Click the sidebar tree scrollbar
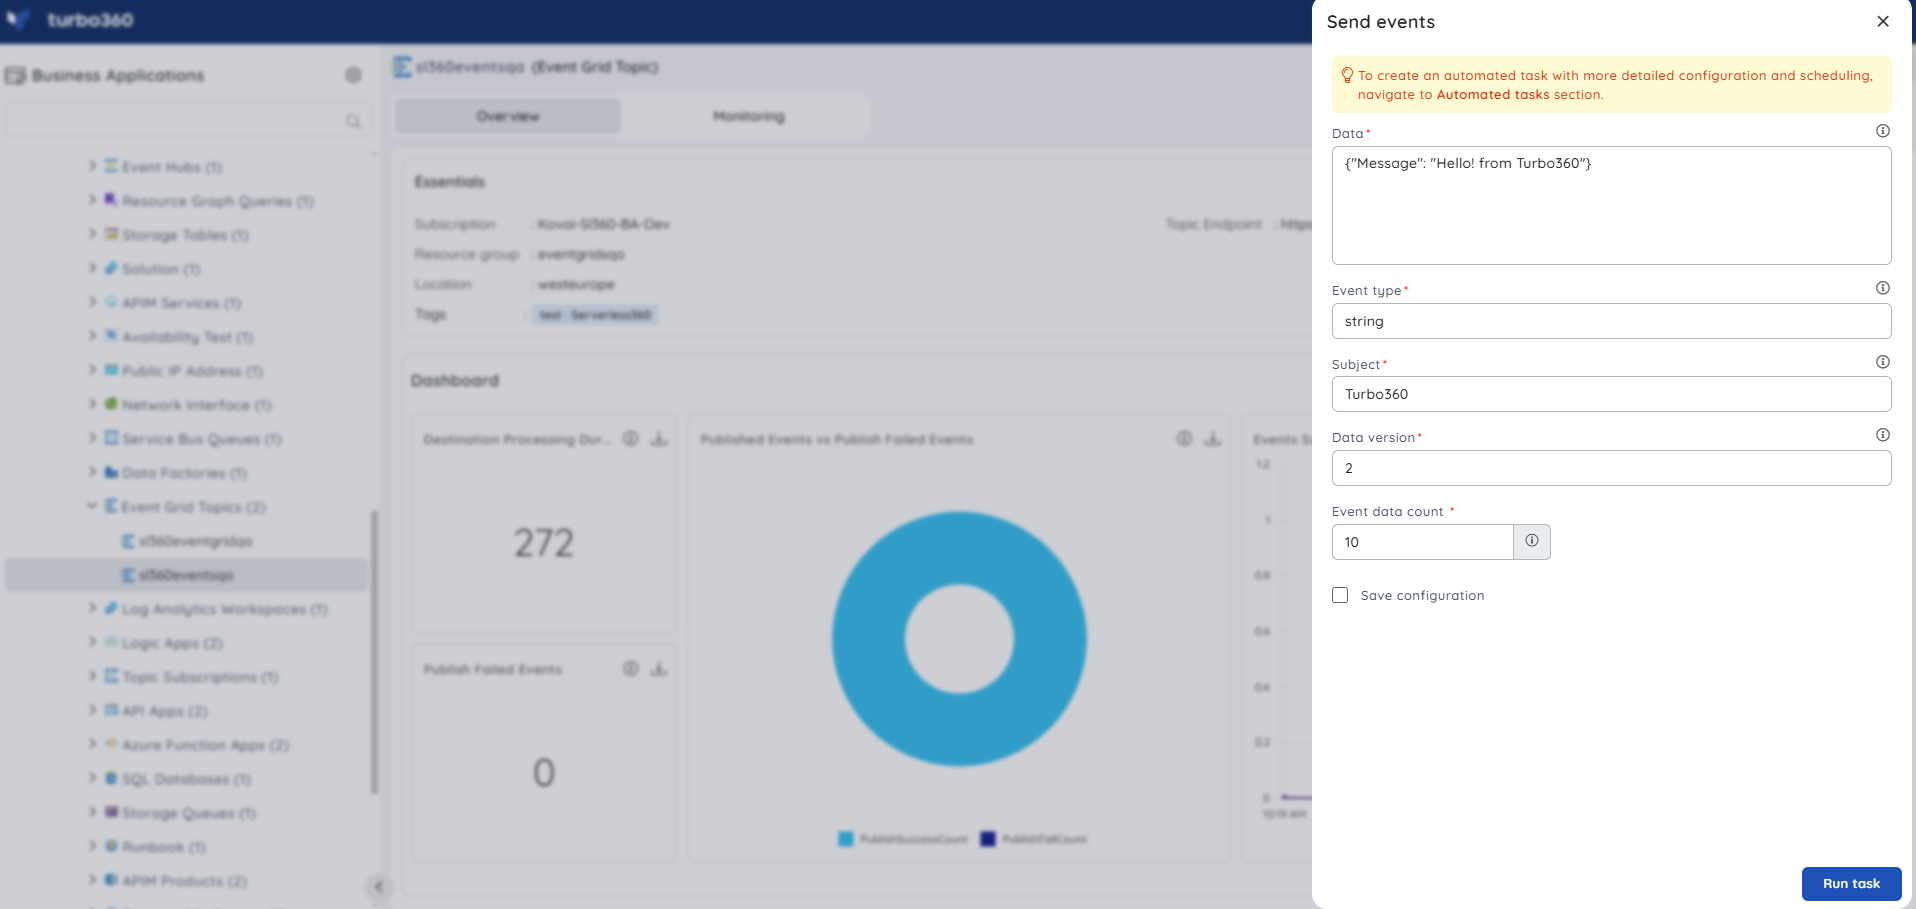The width and height of the screenshot is (1916, 909). coord(375,652)
